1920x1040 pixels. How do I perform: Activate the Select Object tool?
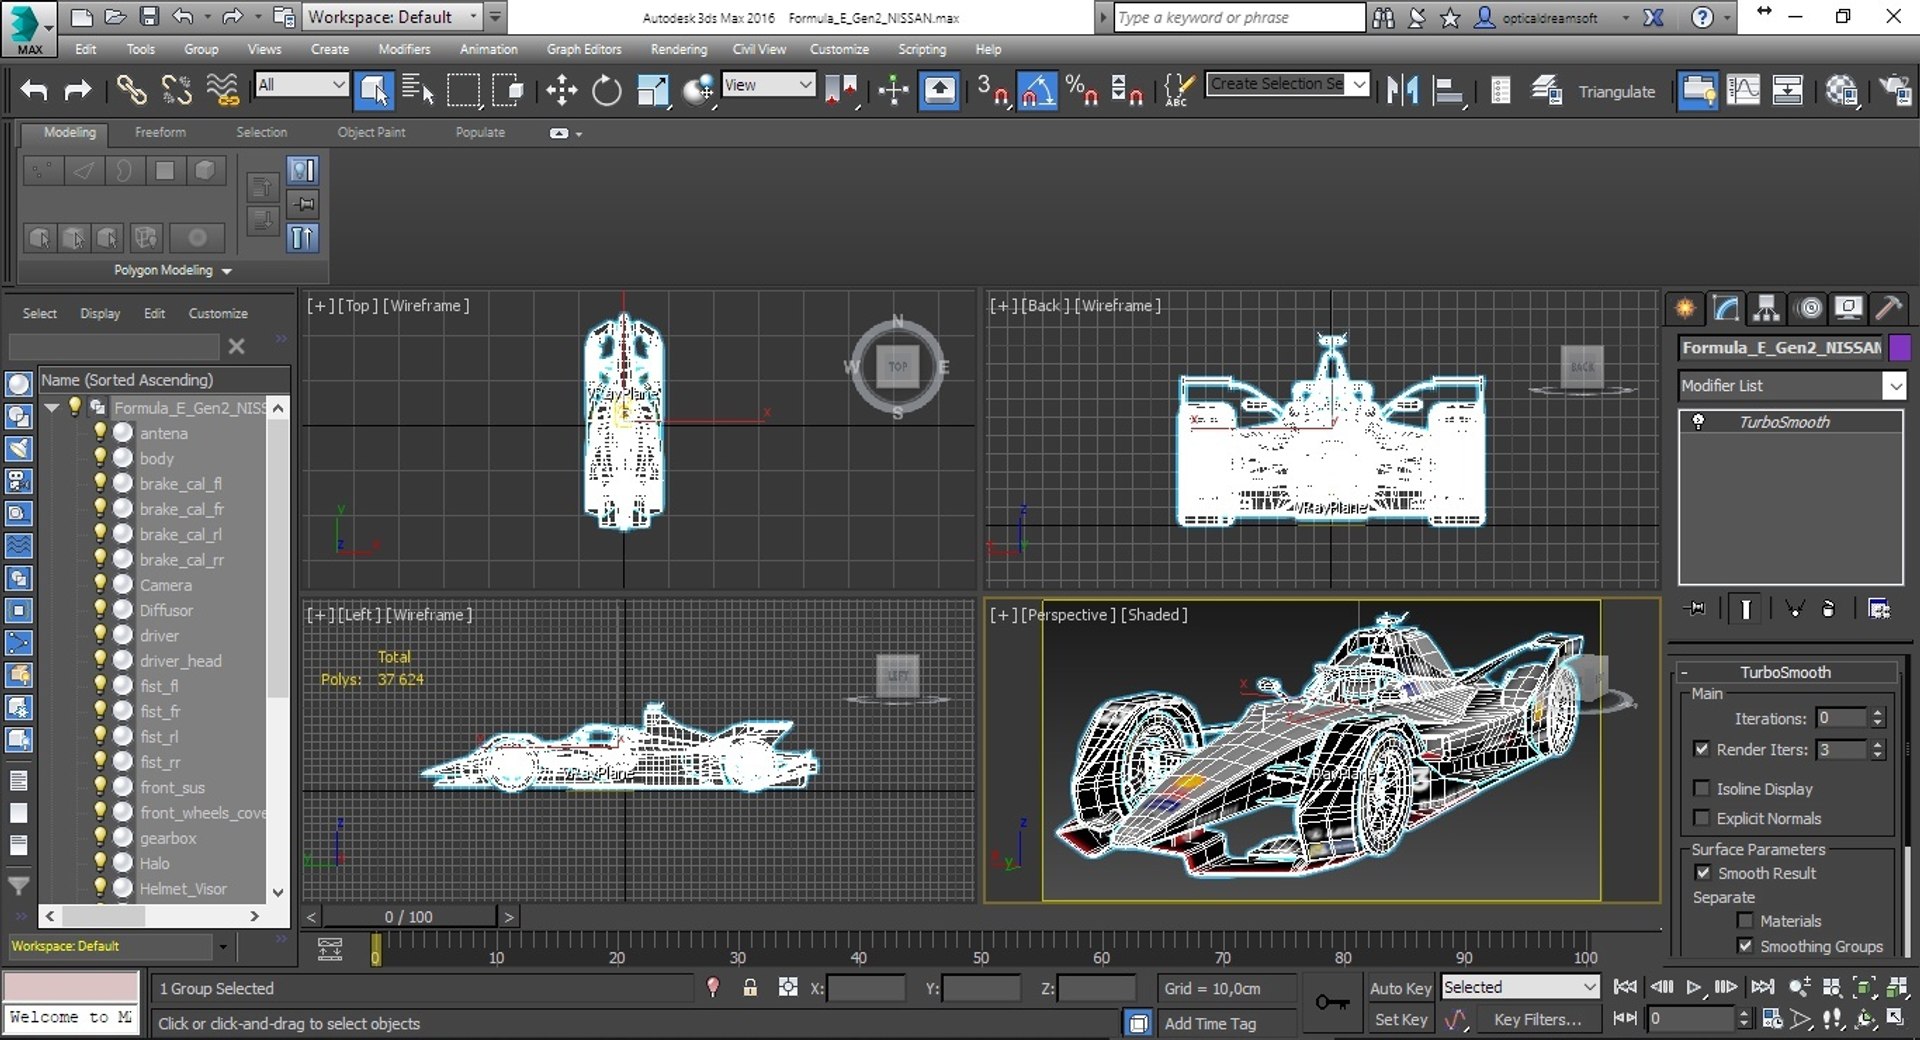[x=374, y=90]
